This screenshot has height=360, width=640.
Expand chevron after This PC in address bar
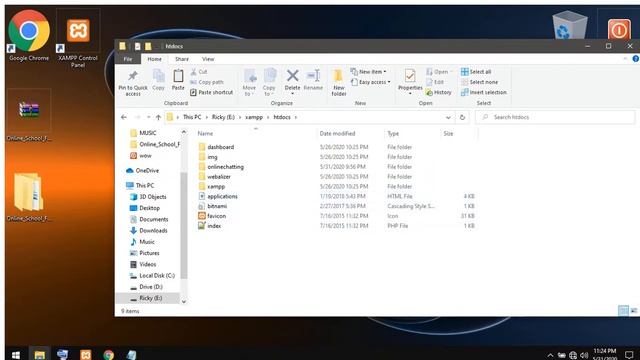click(x=207, y=117)
